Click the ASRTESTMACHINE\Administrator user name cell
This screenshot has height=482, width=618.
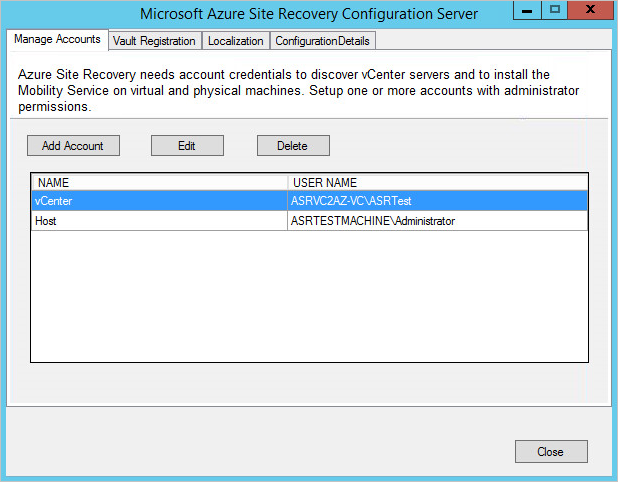pos(437,221)
